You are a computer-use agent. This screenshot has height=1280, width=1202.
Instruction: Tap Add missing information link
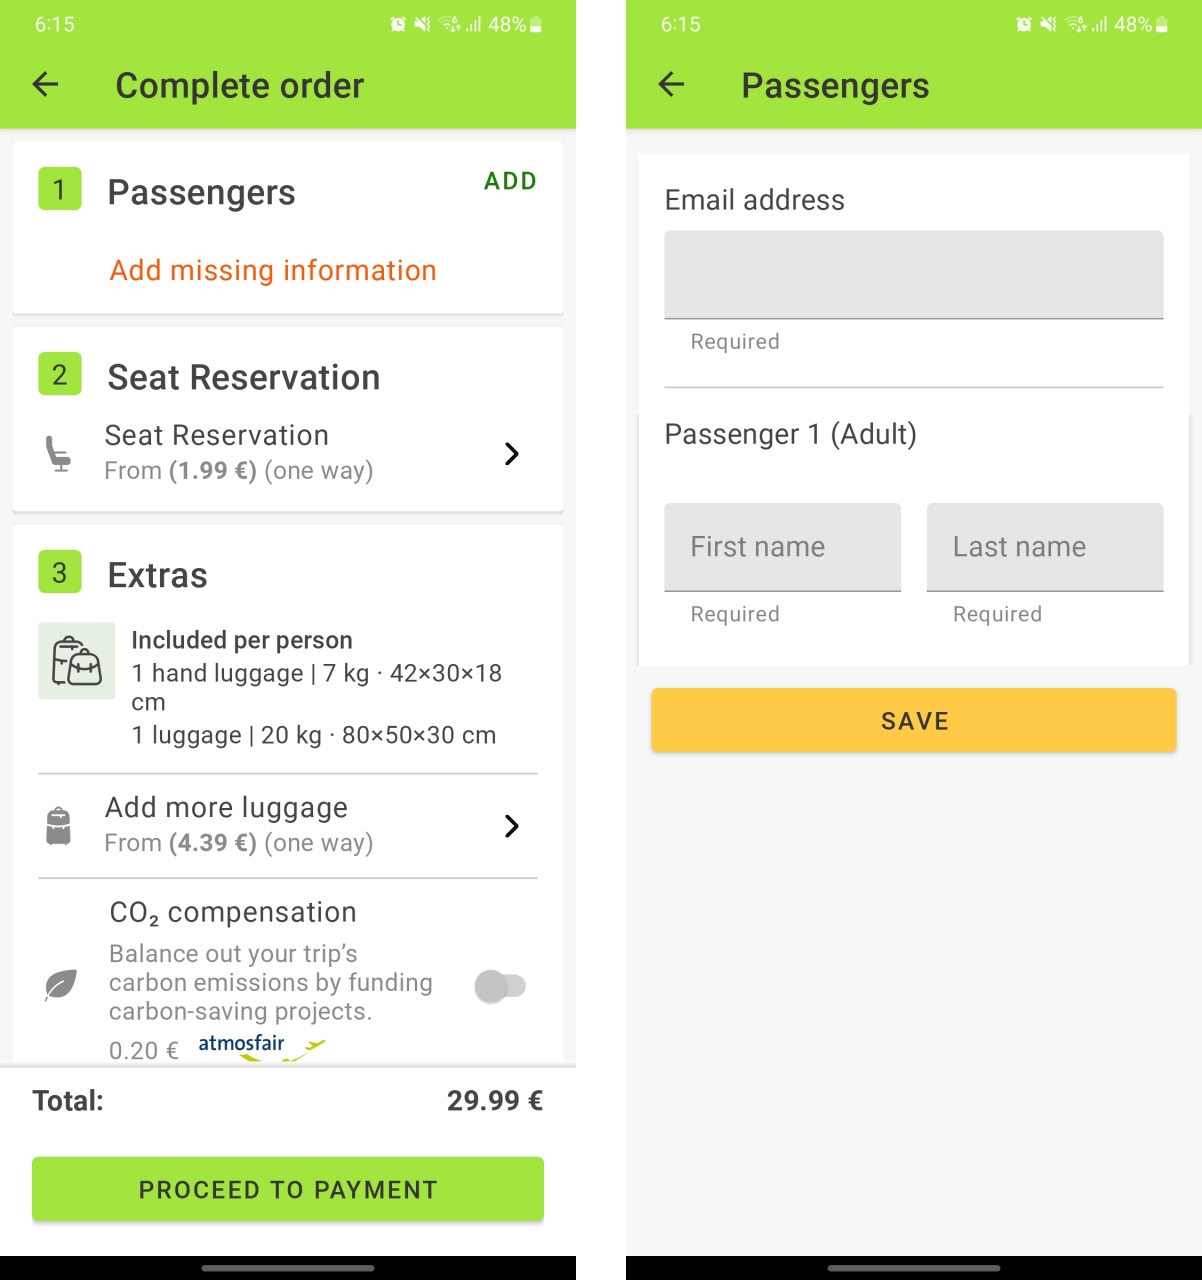tap(273, 270)
